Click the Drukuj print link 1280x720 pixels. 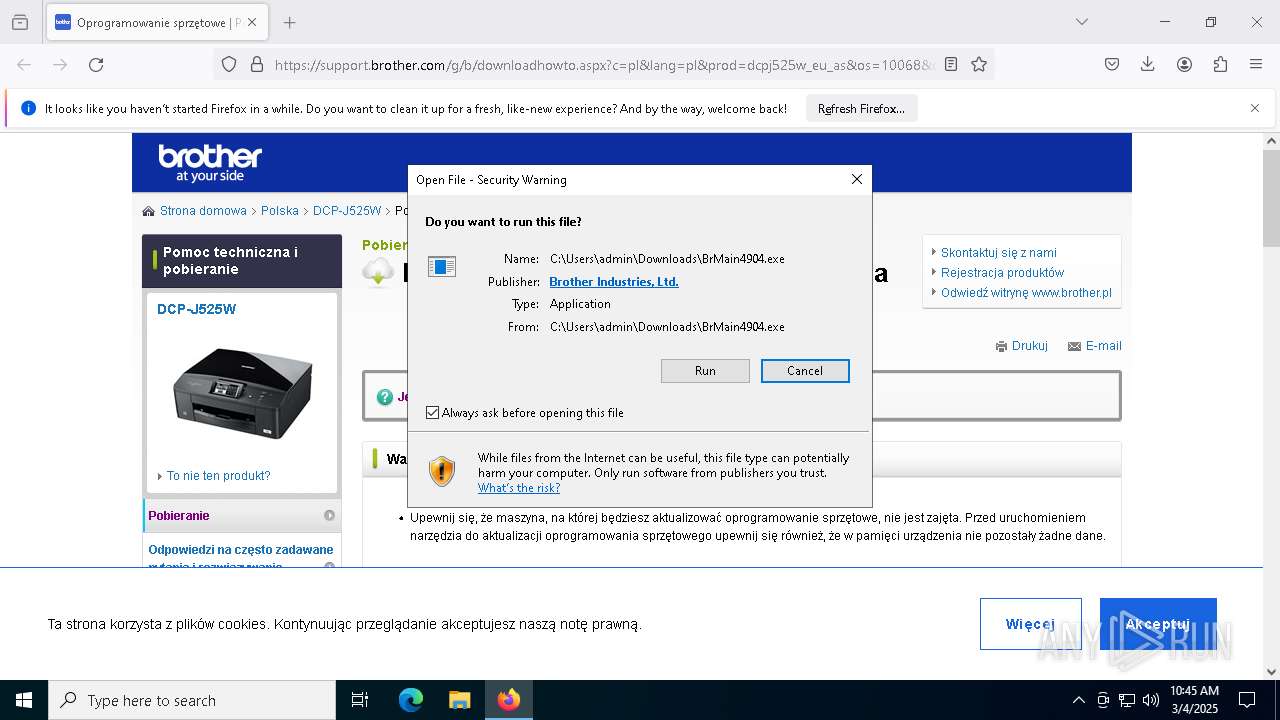point(1029,346)
